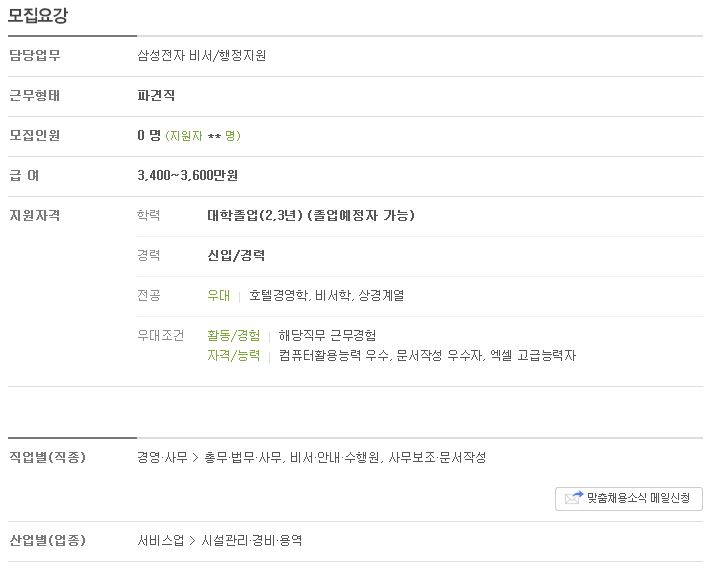Open the 시설관리·경비·용역 industry link
This screenshot has height=573, width=720.
(x=252, y=540)
